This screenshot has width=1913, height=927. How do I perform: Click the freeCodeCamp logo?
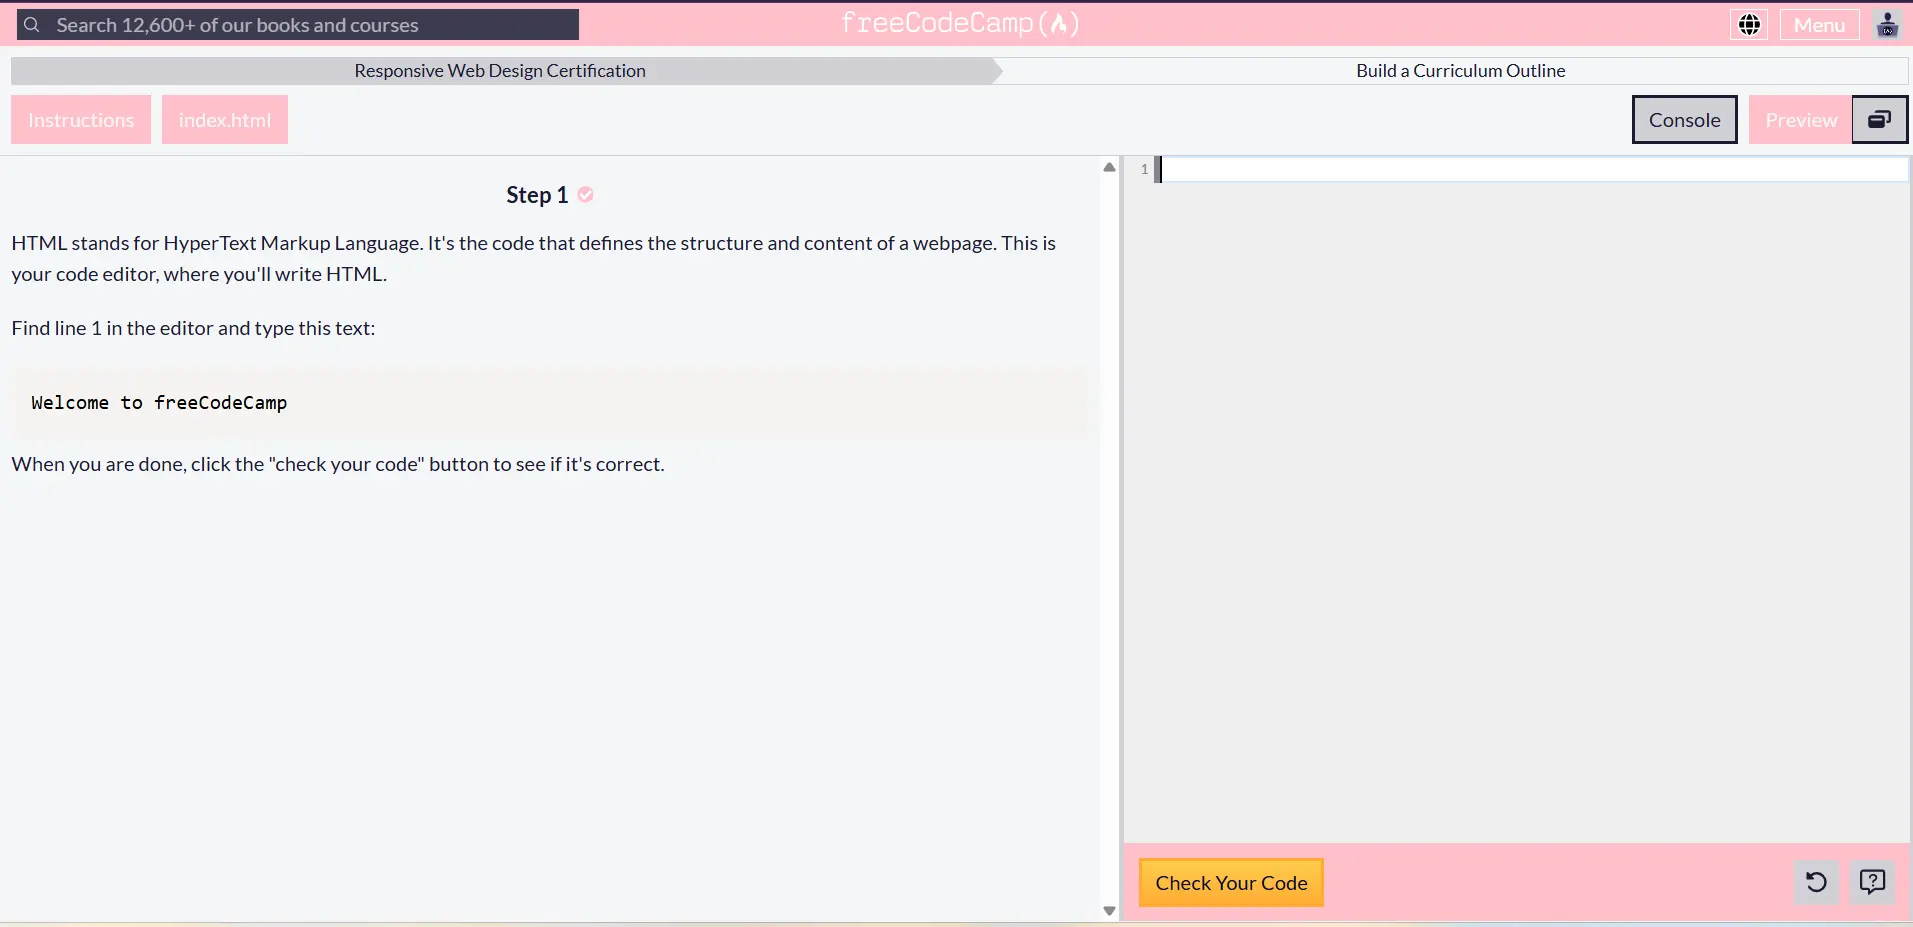[x=960, y=24]
